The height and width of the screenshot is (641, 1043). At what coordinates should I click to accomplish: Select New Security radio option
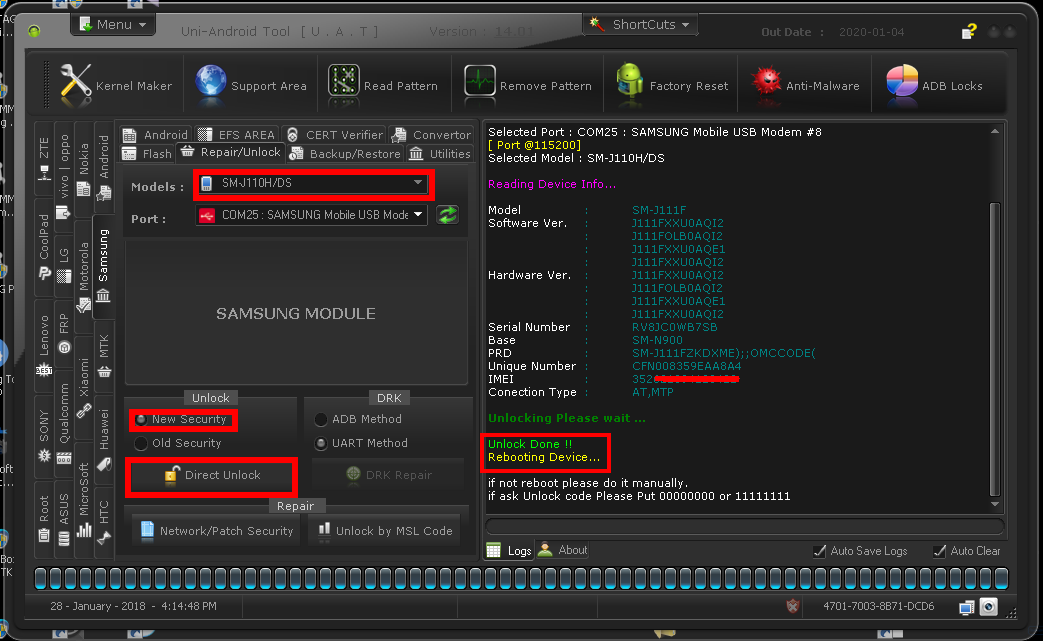click(x=181, y=419)
